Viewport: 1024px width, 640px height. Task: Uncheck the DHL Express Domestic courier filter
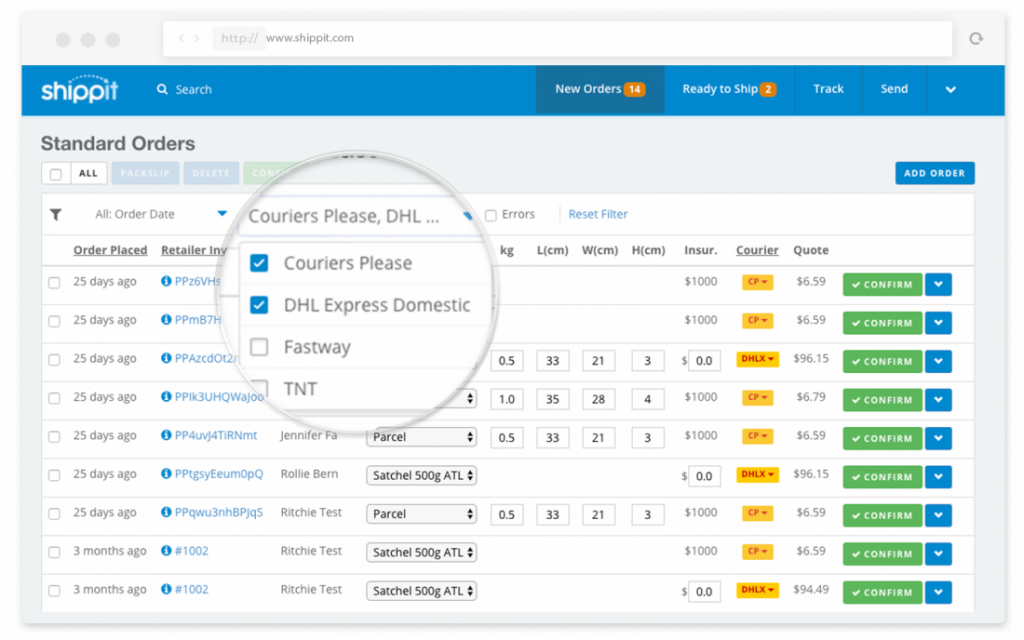[x=259, y=305]
